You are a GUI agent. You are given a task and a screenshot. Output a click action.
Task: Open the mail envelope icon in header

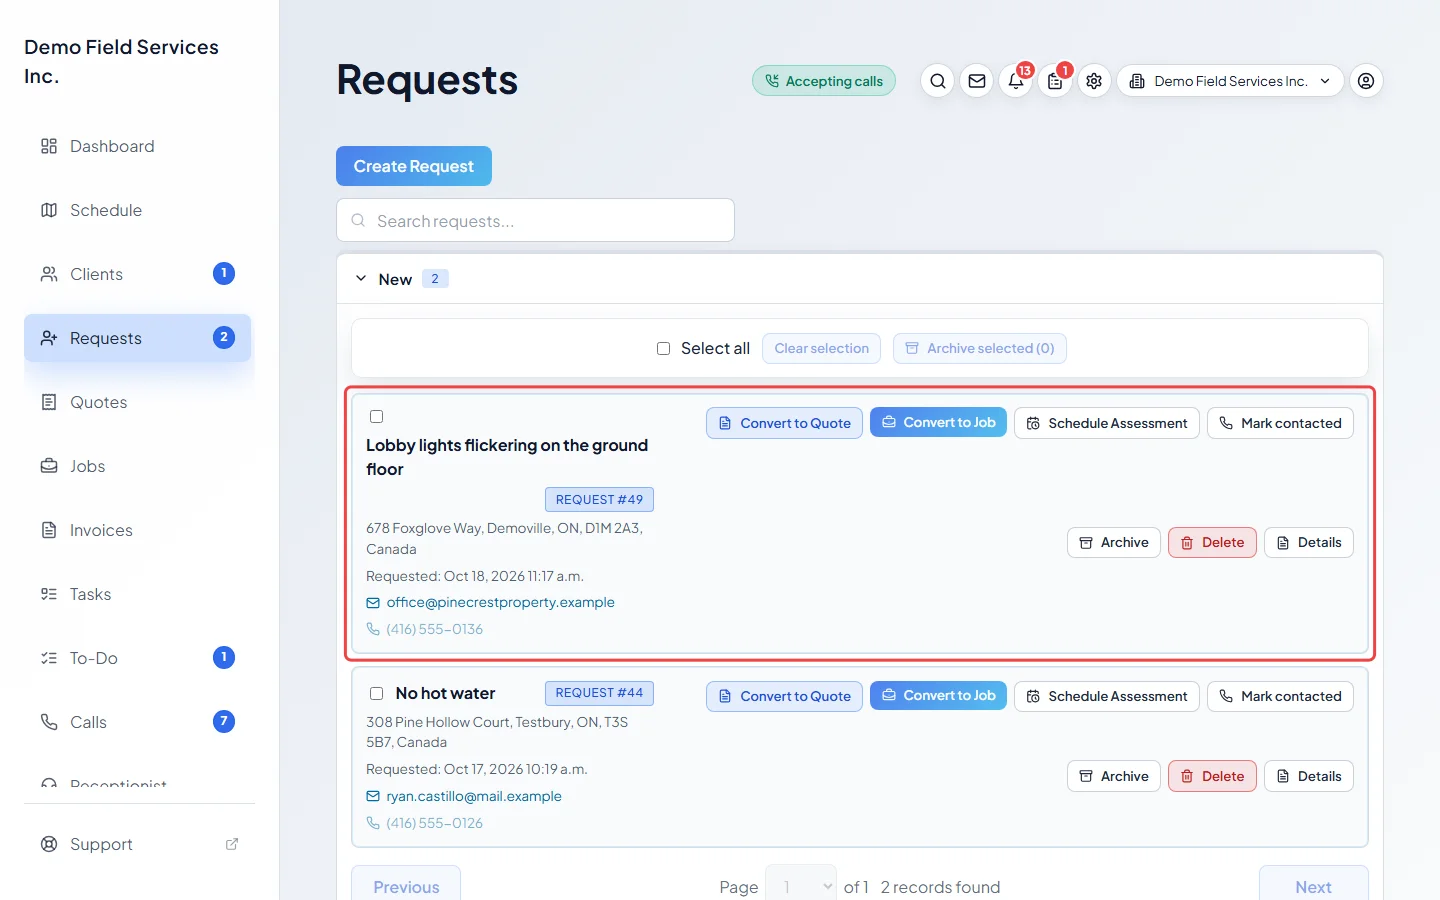(977, 81)
